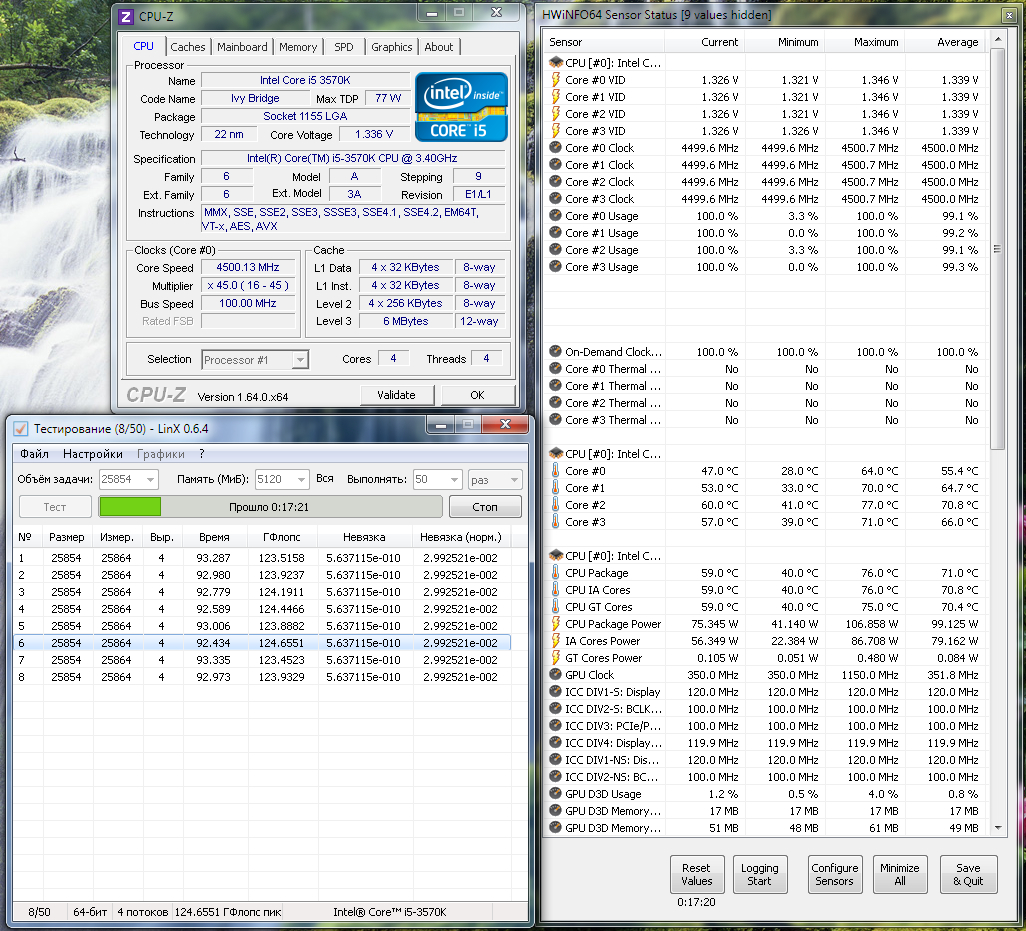Viewport: 1026px width, 931px height.
Task: Click the HWiNFO64 vertical scrollbar thumb
Action: pos(997,249)
